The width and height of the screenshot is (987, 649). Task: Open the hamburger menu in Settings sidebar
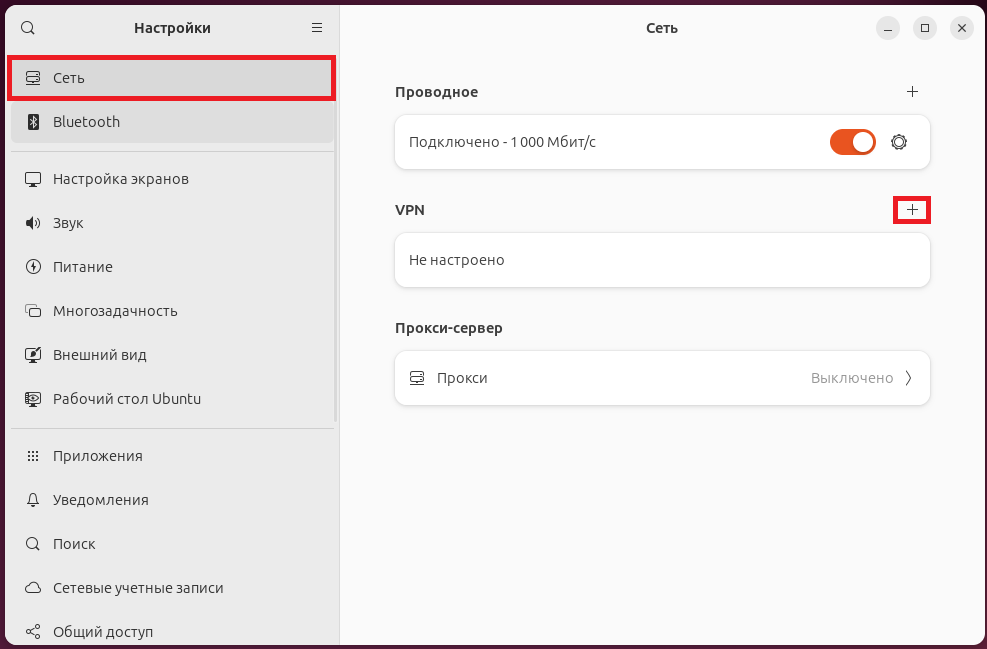[x=317, y=28]
